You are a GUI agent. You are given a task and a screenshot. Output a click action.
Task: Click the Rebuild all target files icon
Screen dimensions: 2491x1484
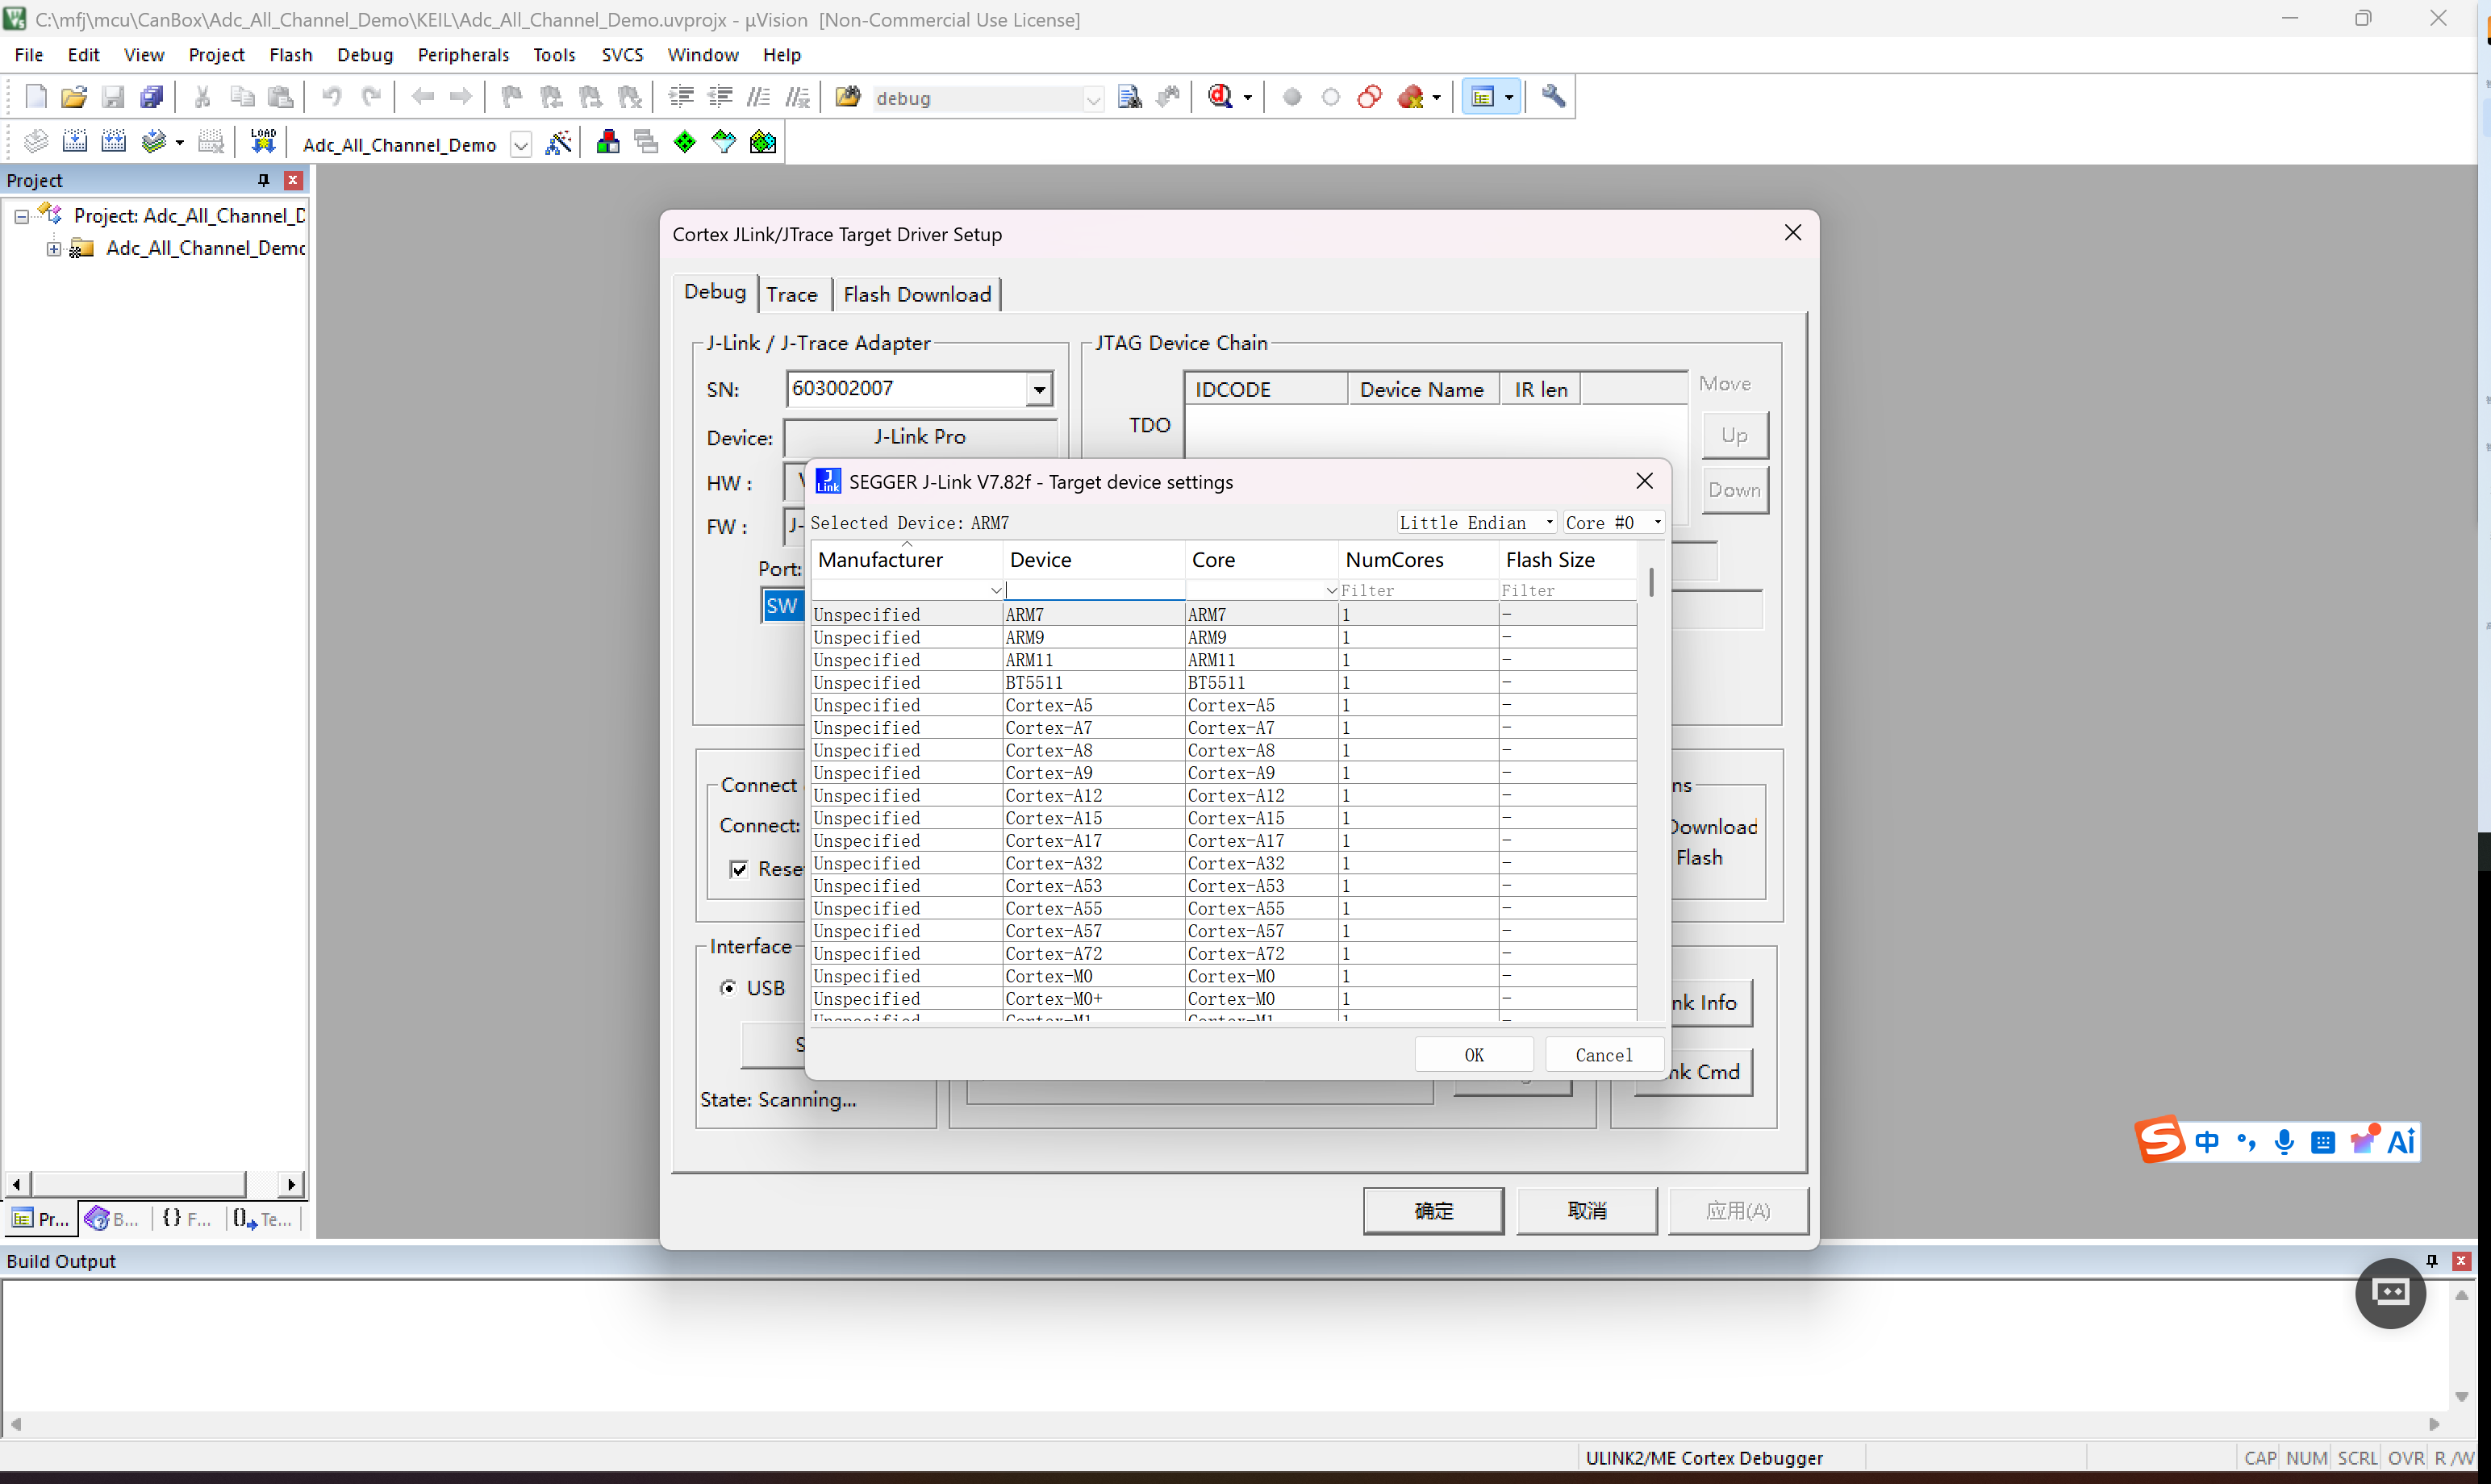114,142
